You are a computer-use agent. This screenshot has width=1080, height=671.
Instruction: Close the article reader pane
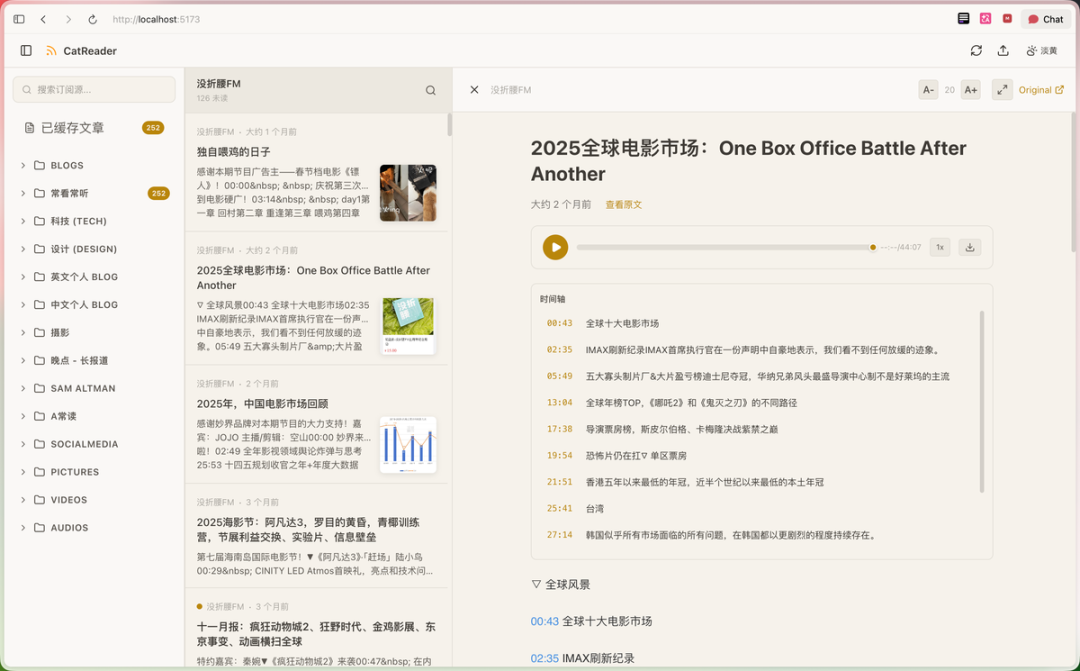[x=474, y=90]
